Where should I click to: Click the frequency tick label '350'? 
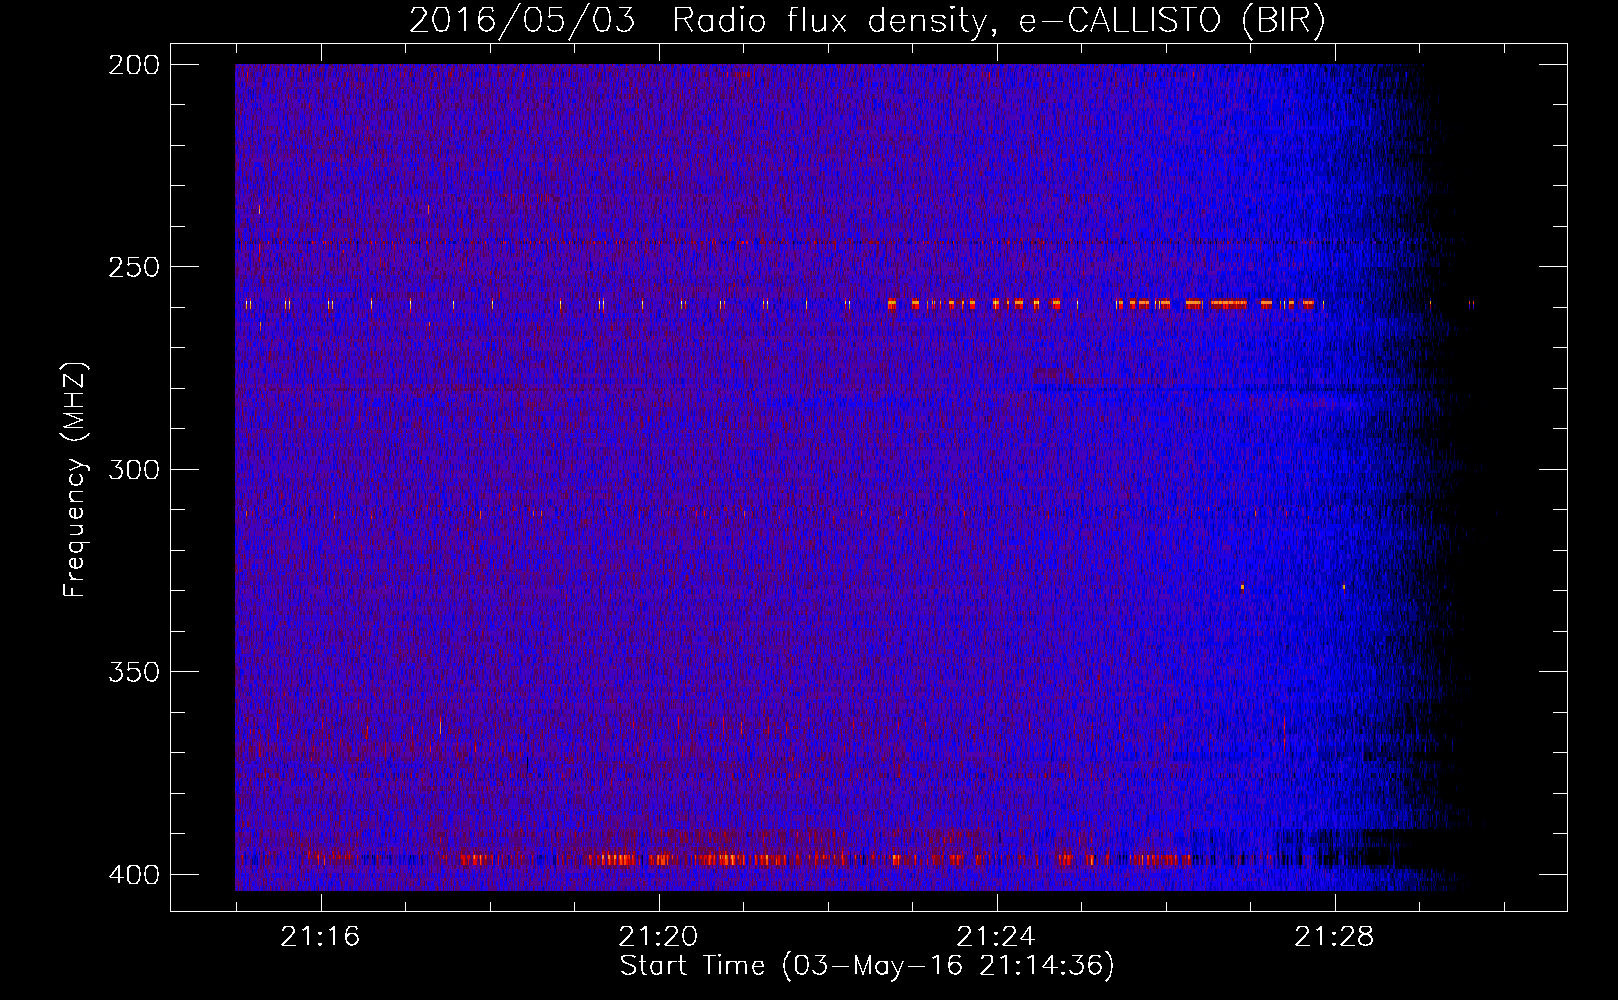click(x=134, y=672)
